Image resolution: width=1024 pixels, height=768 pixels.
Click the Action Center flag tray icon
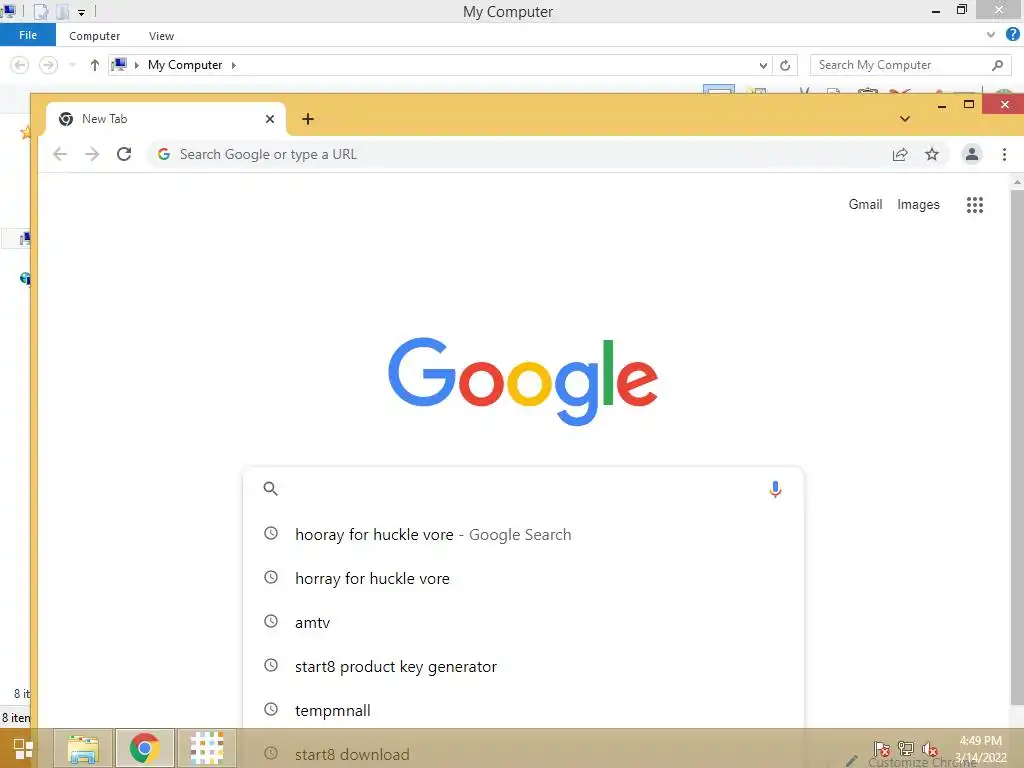pyautogui.click(x=881, y=749)
